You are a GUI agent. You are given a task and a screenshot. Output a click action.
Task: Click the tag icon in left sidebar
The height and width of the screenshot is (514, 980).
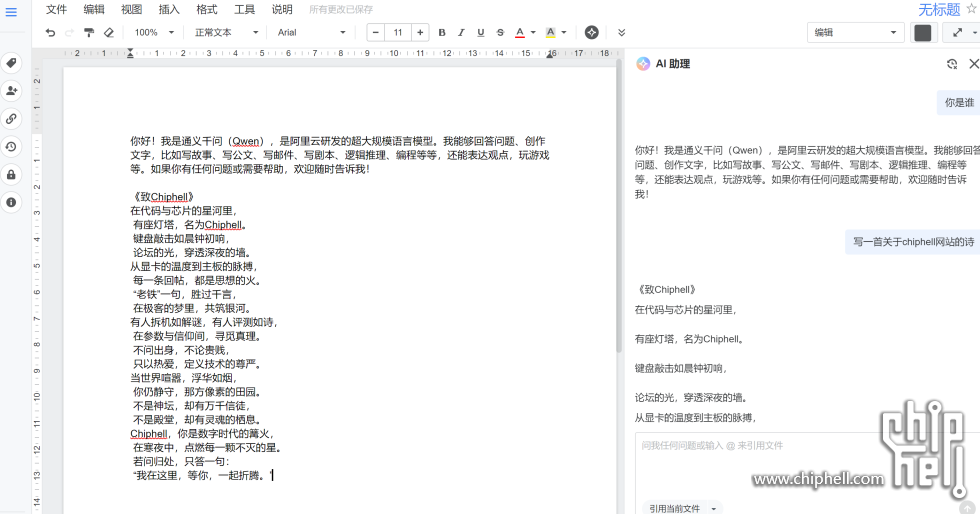pos(11,63)
